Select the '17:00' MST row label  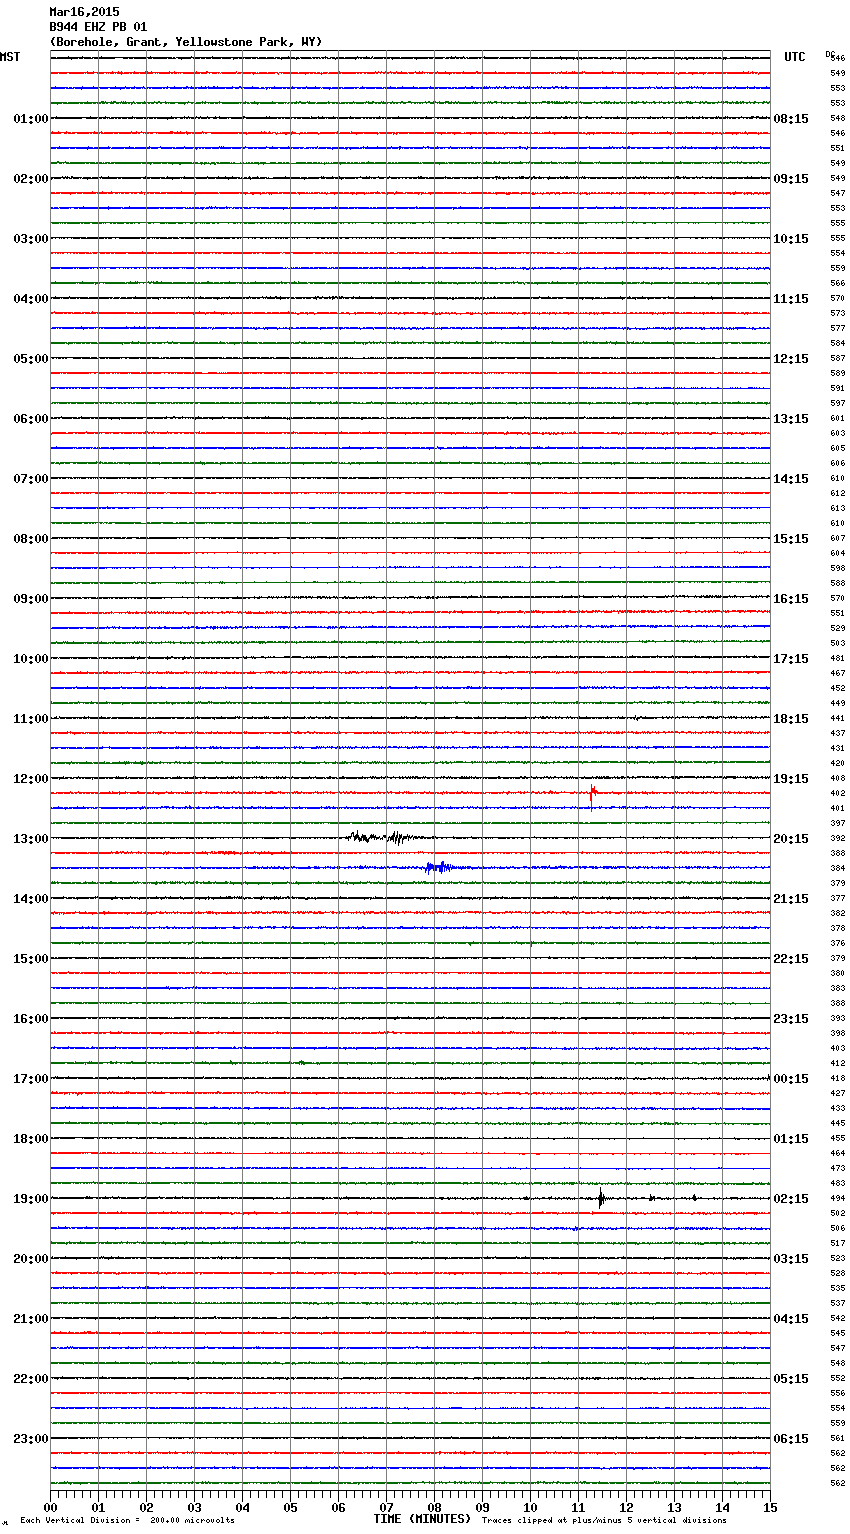click(31, 1079)
